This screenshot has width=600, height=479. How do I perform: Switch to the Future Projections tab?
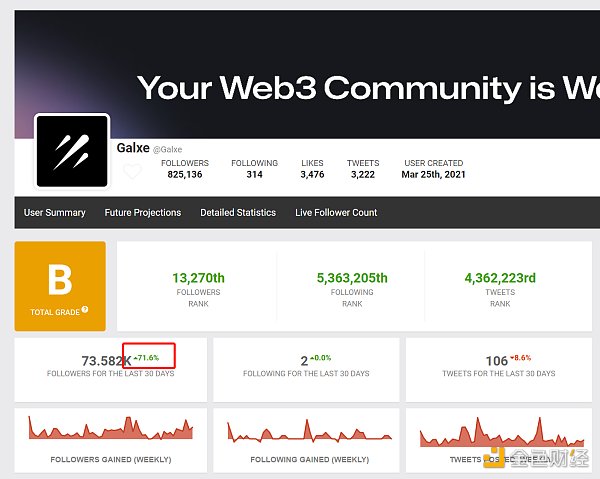(143, 213)
